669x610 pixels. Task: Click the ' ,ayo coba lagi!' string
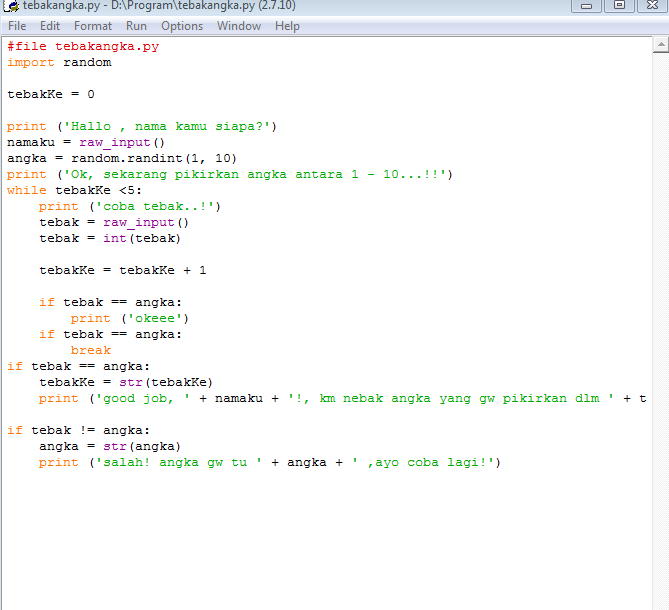[x=423, y=462]
